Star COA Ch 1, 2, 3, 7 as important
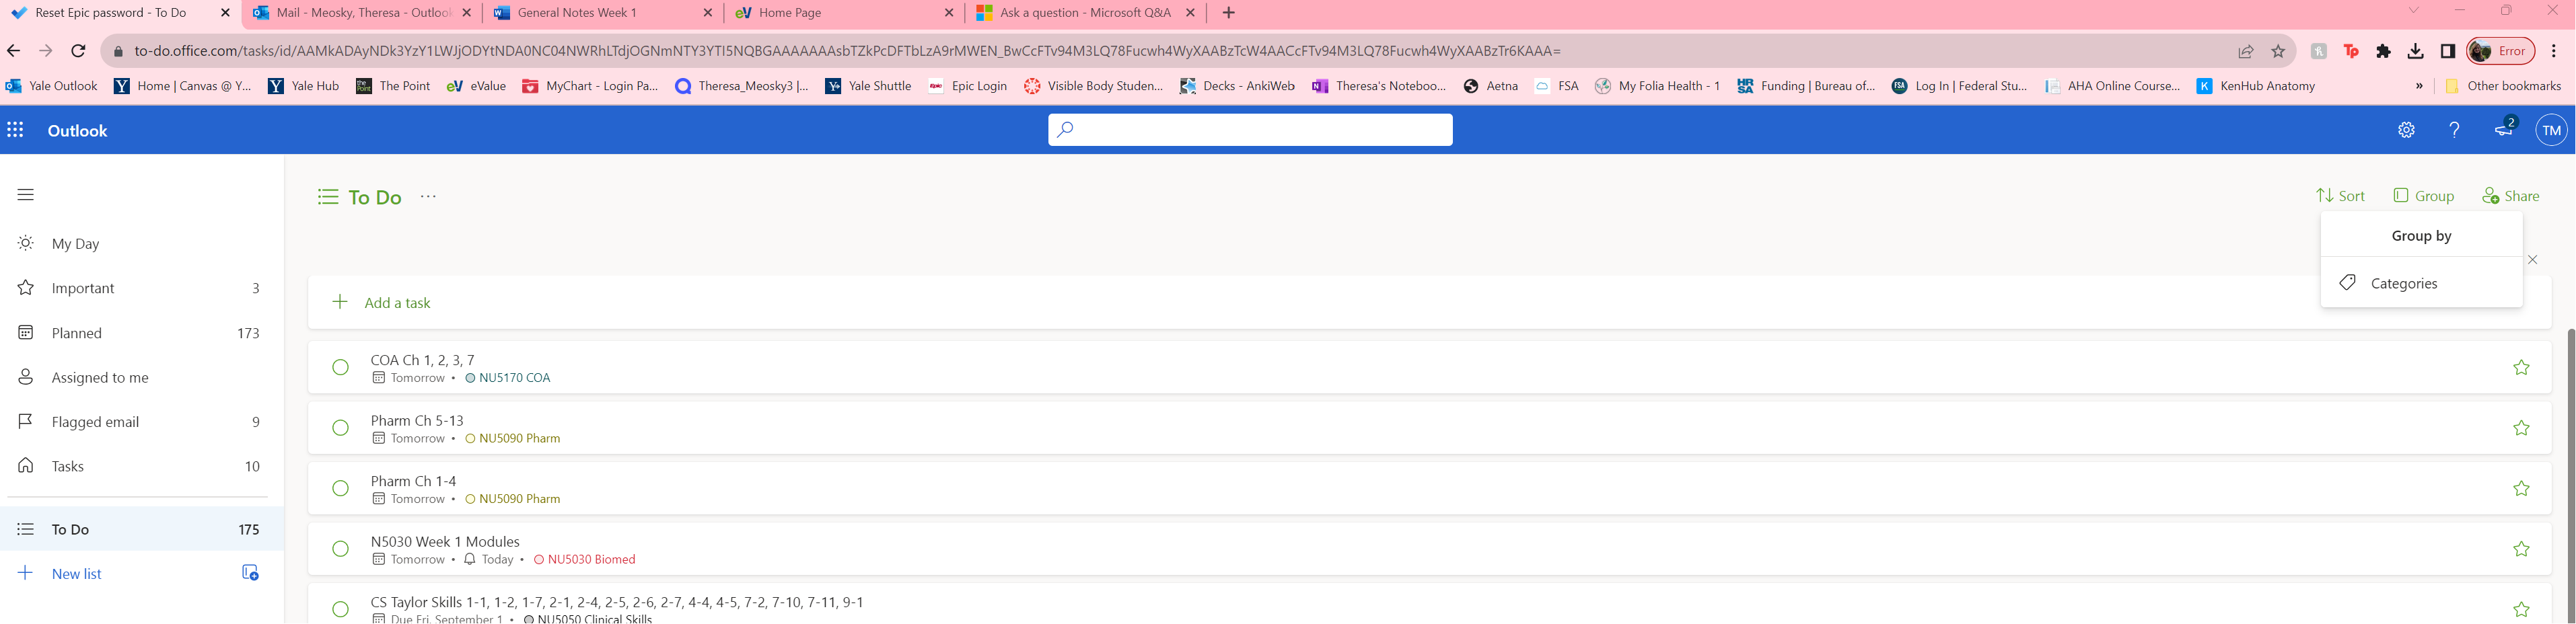Viewport: 2576px width, 624px height. (x=2521, y=367)
